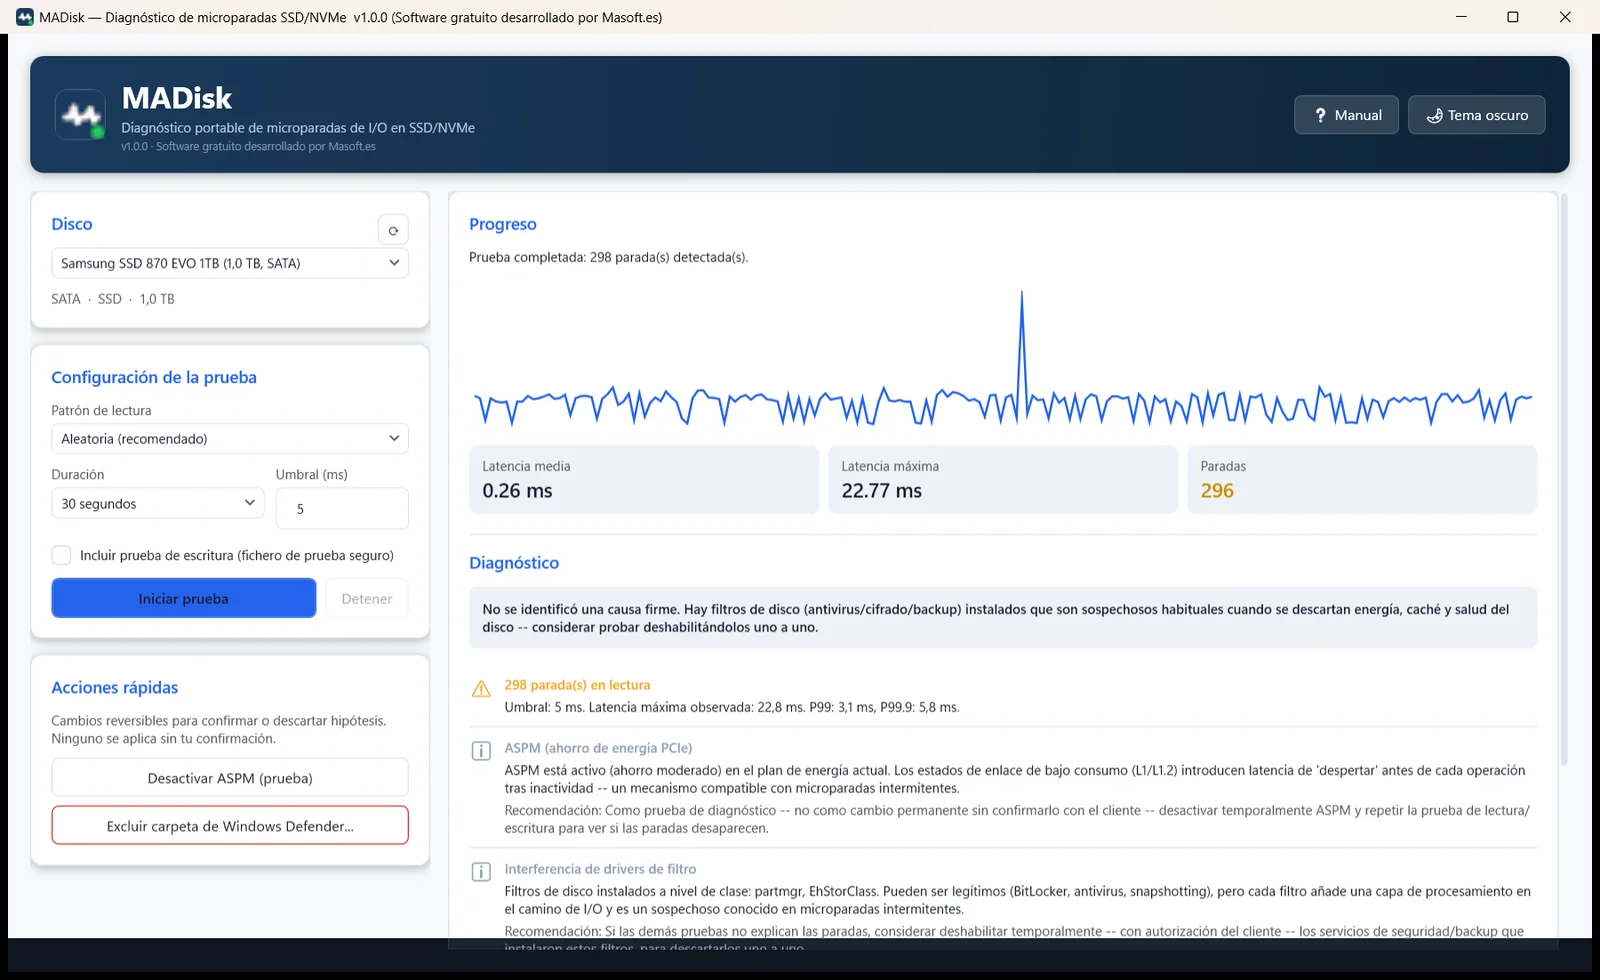Click the '298 parada(s) en lectura' heading

tap(577, 685)
